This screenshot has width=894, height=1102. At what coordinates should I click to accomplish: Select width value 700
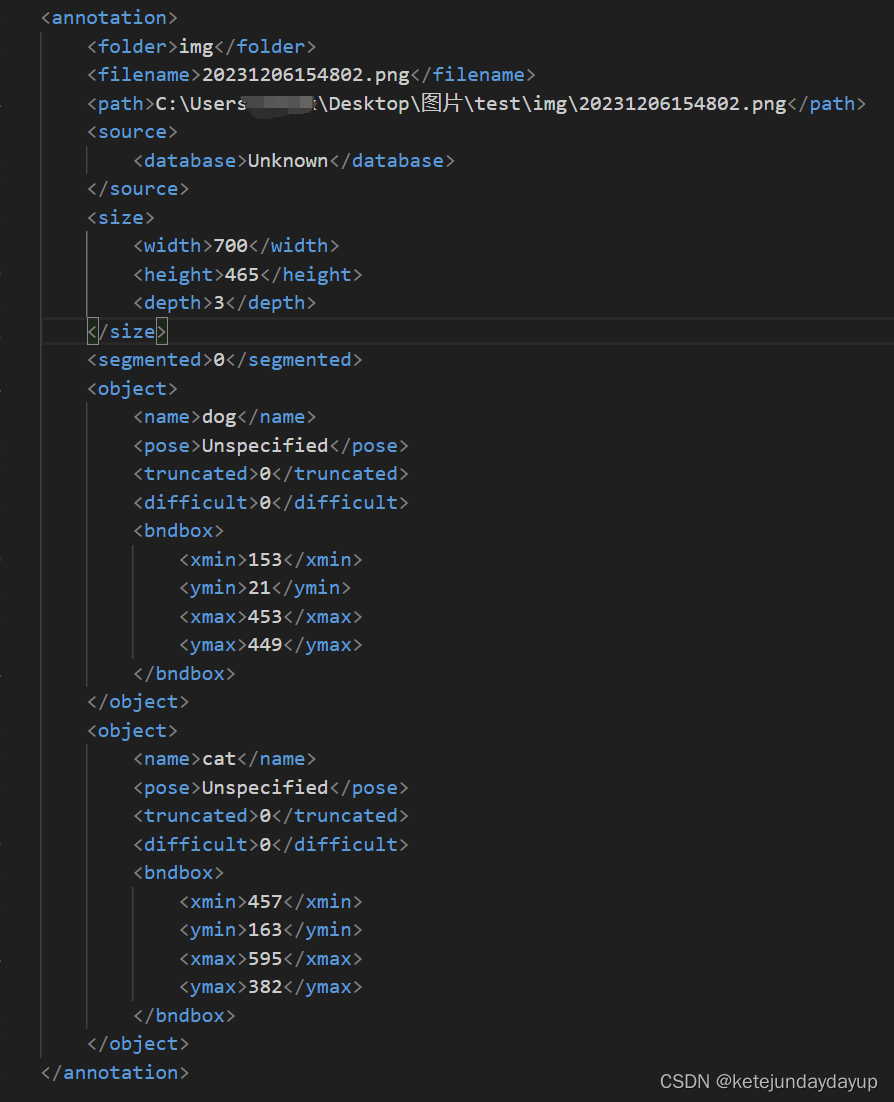(x=231, y=245)
